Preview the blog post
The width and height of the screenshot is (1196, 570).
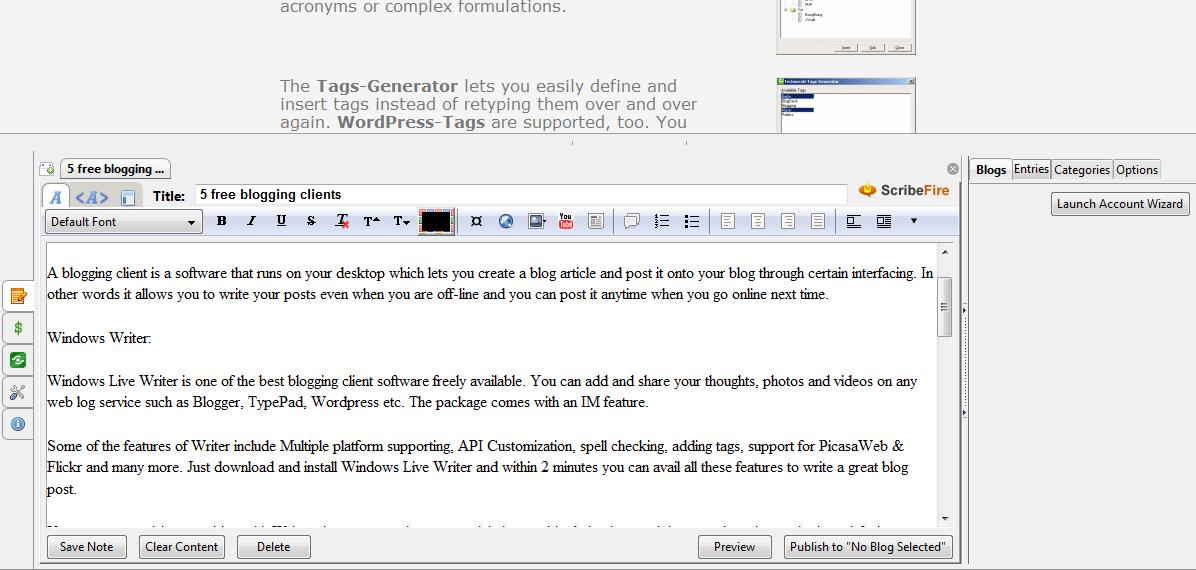click(735, 546)
